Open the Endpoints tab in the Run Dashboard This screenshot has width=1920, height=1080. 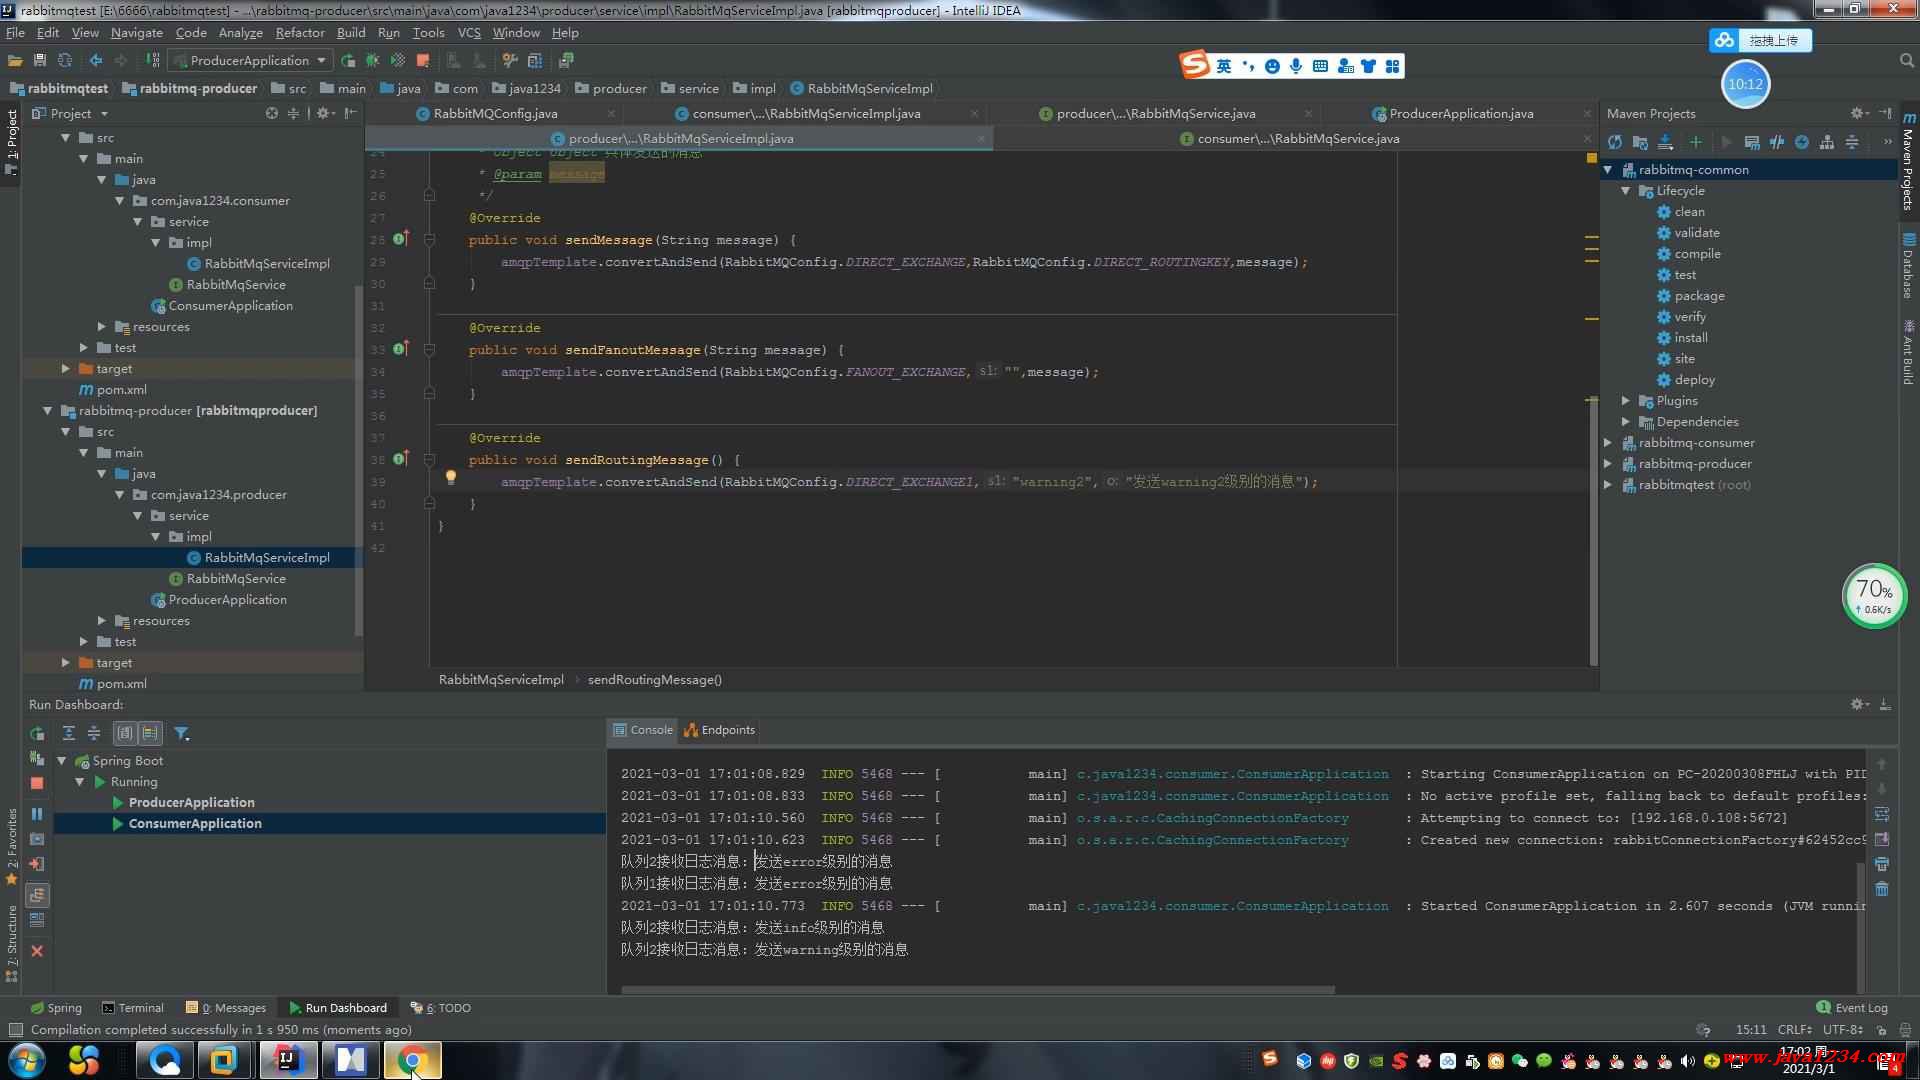coord(720,730)
